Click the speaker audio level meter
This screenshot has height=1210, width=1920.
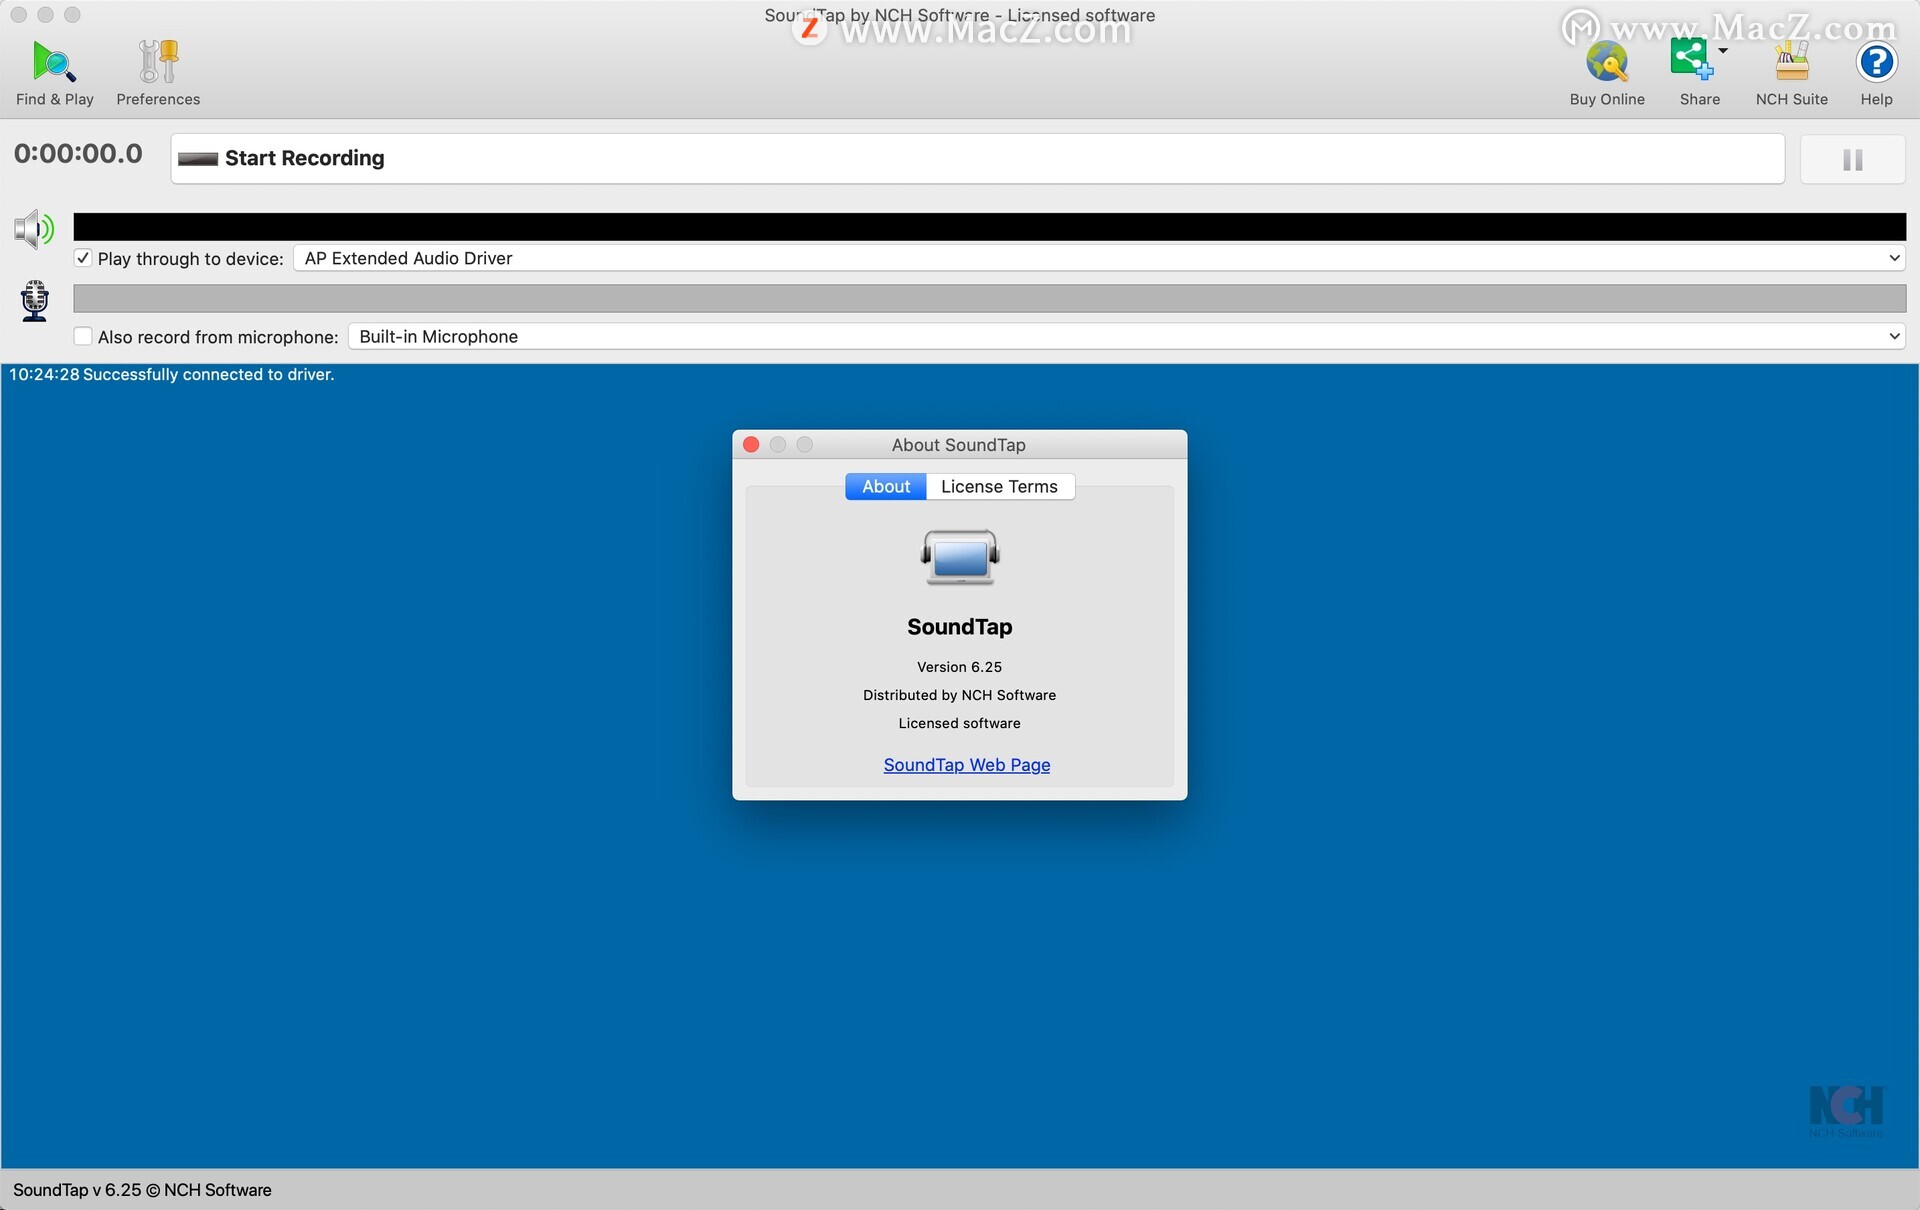point(989,226)
